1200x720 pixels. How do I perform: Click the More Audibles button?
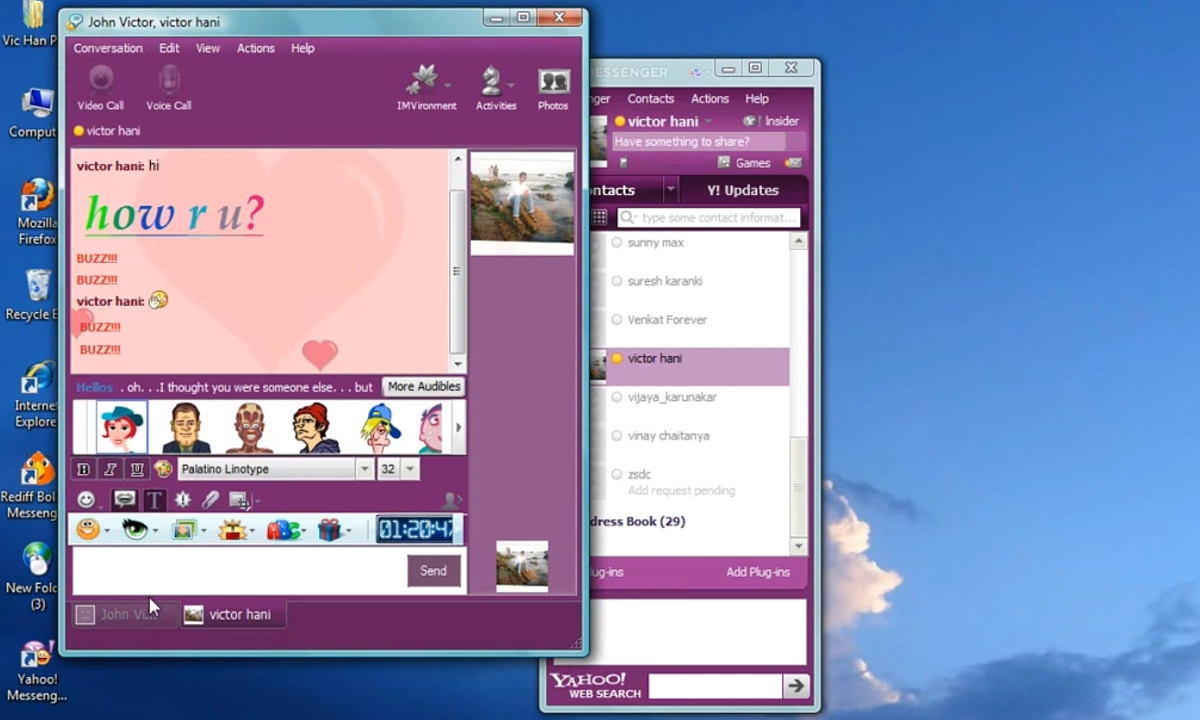pyautogui.click(x=424, y=387)
